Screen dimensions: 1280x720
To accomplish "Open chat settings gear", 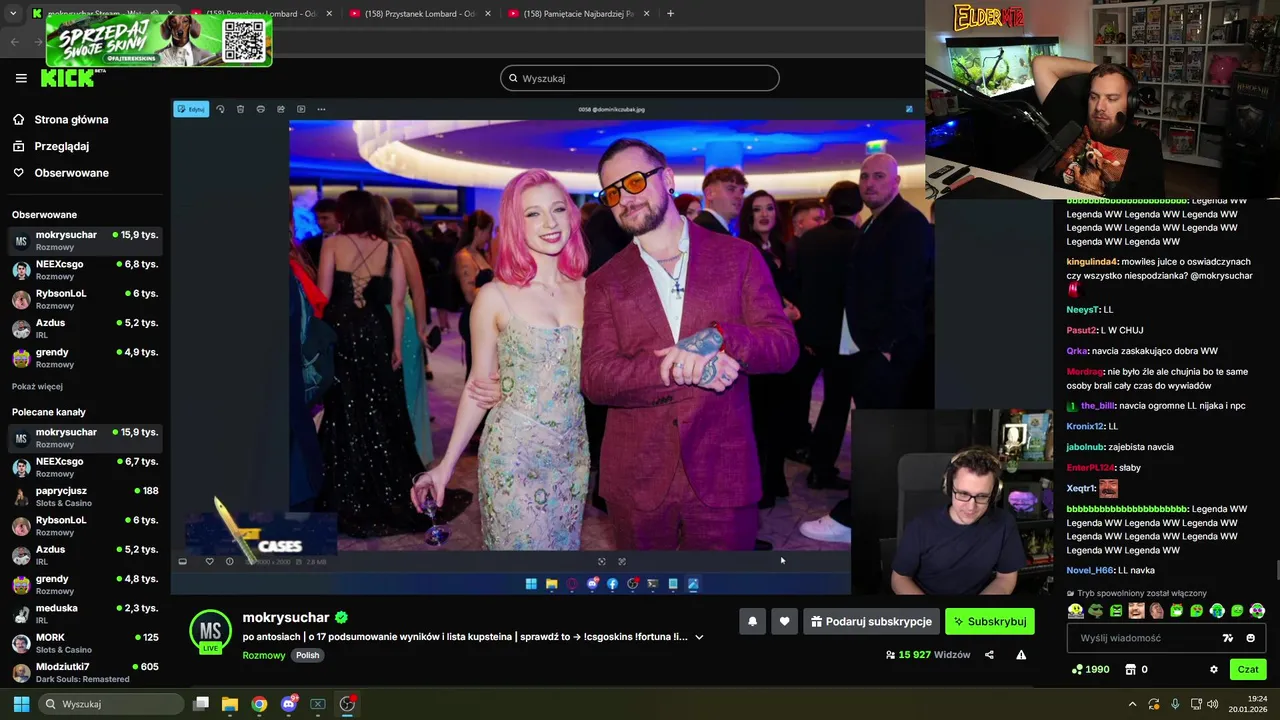I will pyautogui.click(x=1214, y=669).
